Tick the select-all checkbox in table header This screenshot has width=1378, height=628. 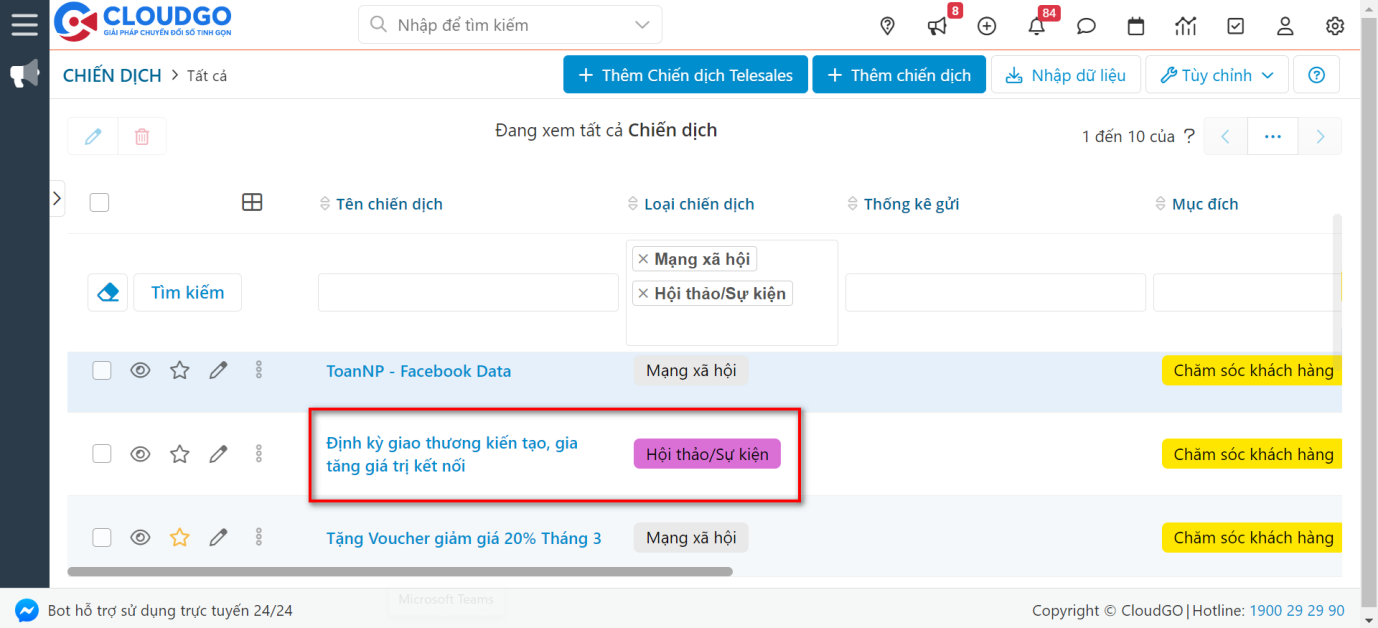click(x=99, y=202)
